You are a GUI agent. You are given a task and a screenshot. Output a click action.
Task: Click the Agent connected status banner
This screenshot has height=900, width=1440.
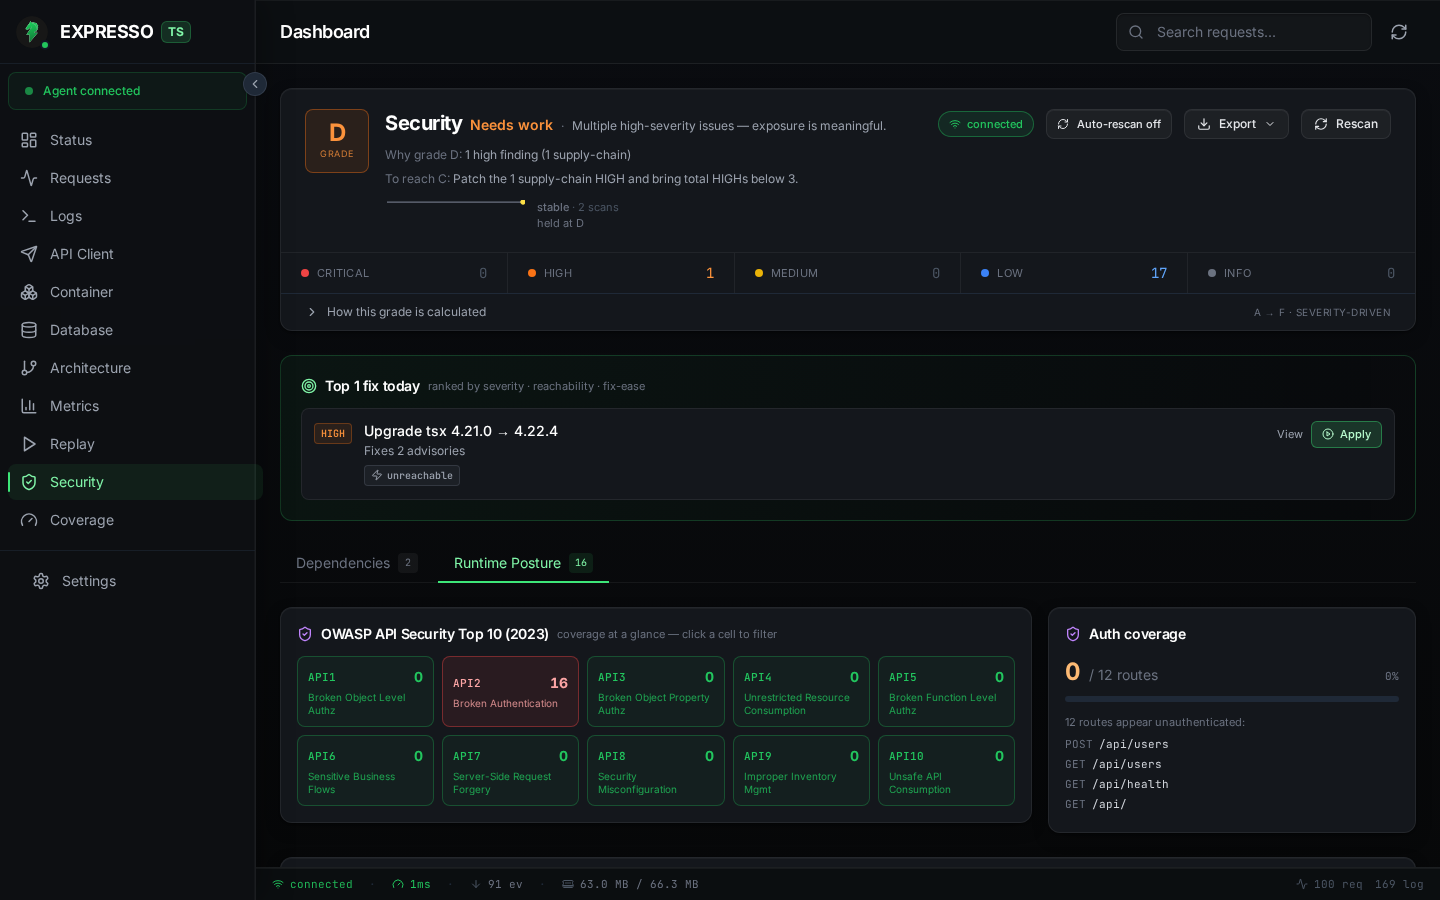[127, 91]
